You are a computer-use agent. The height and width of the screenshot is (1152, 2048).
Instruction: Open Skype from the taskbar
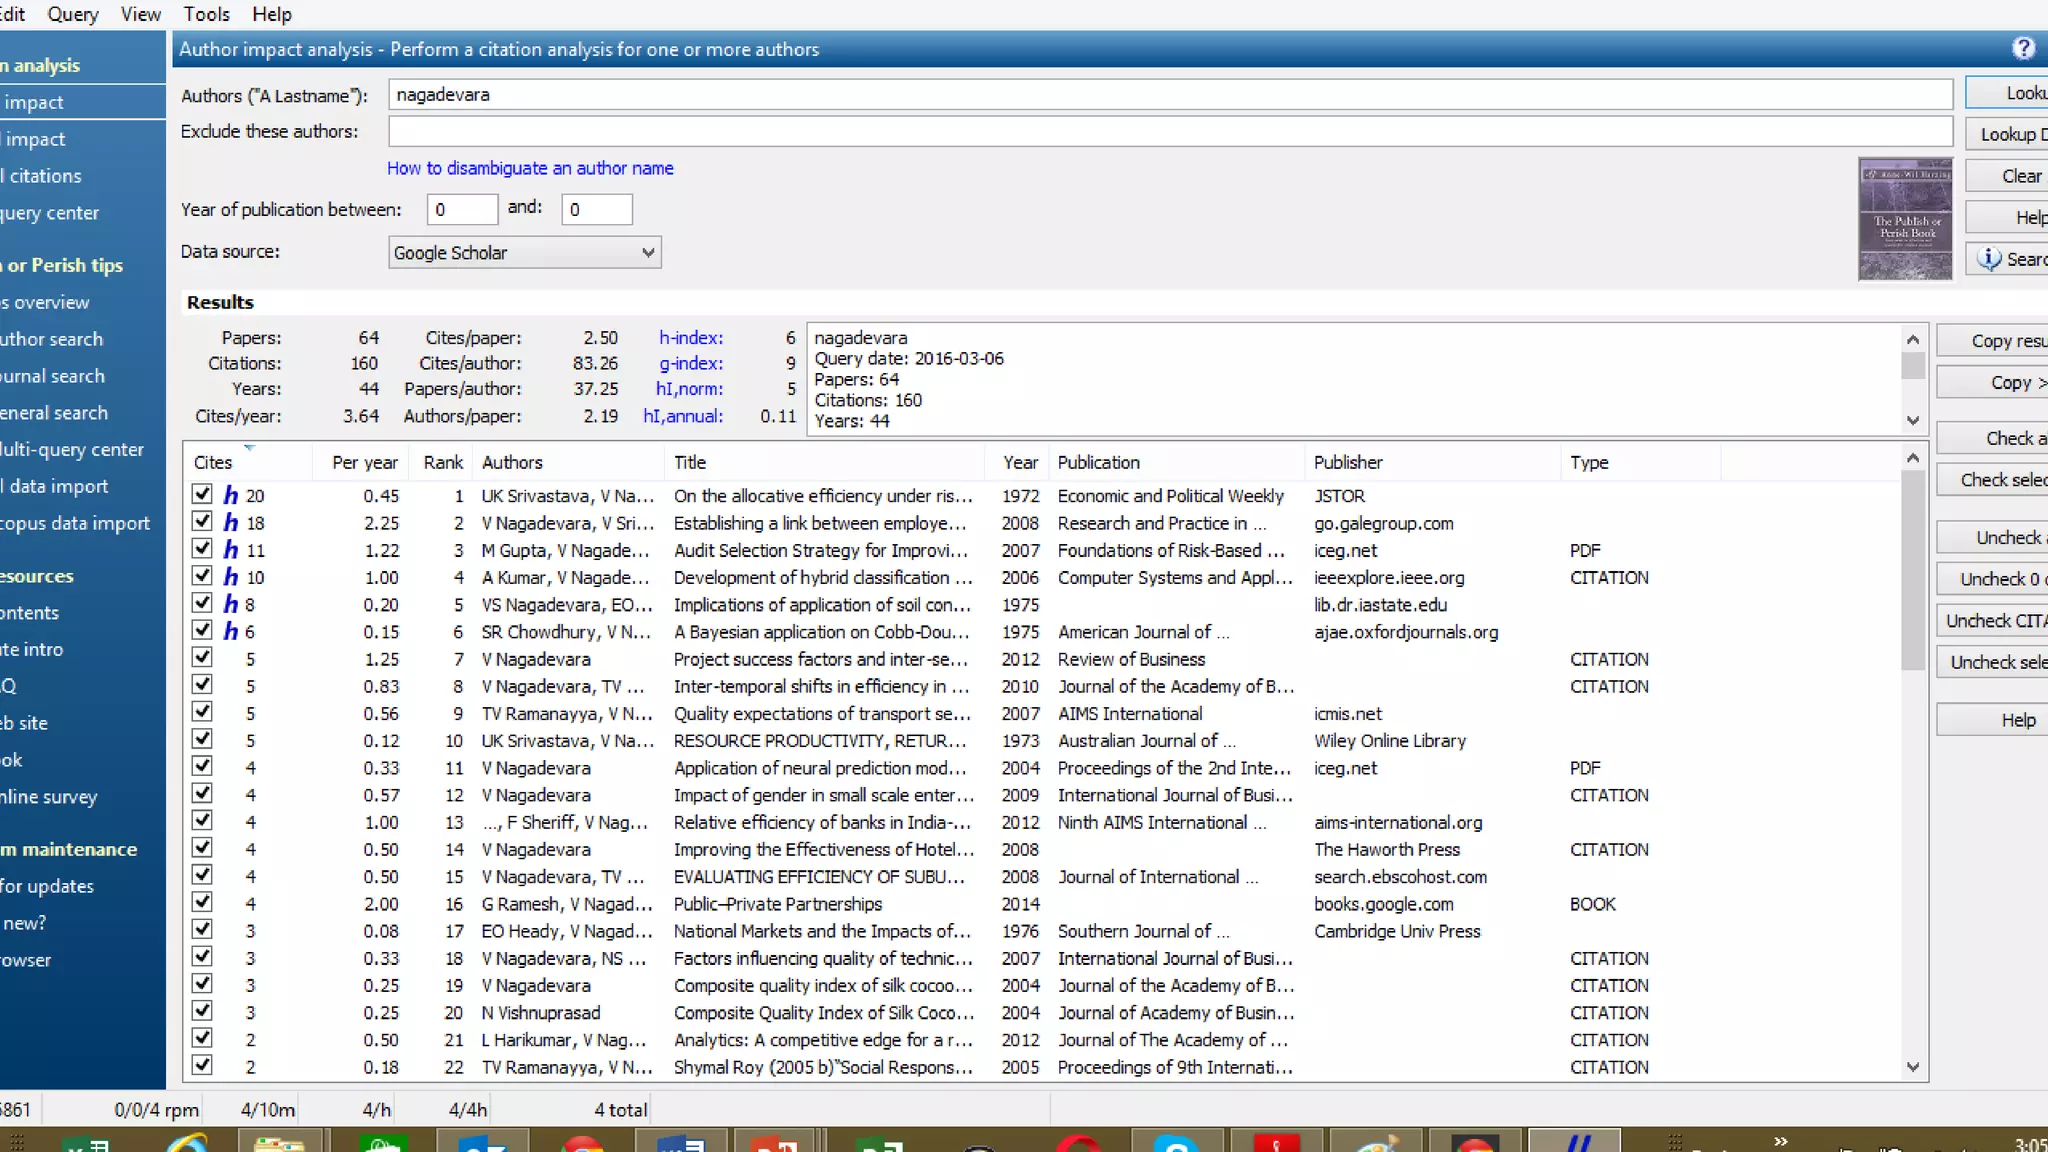1174,1144
